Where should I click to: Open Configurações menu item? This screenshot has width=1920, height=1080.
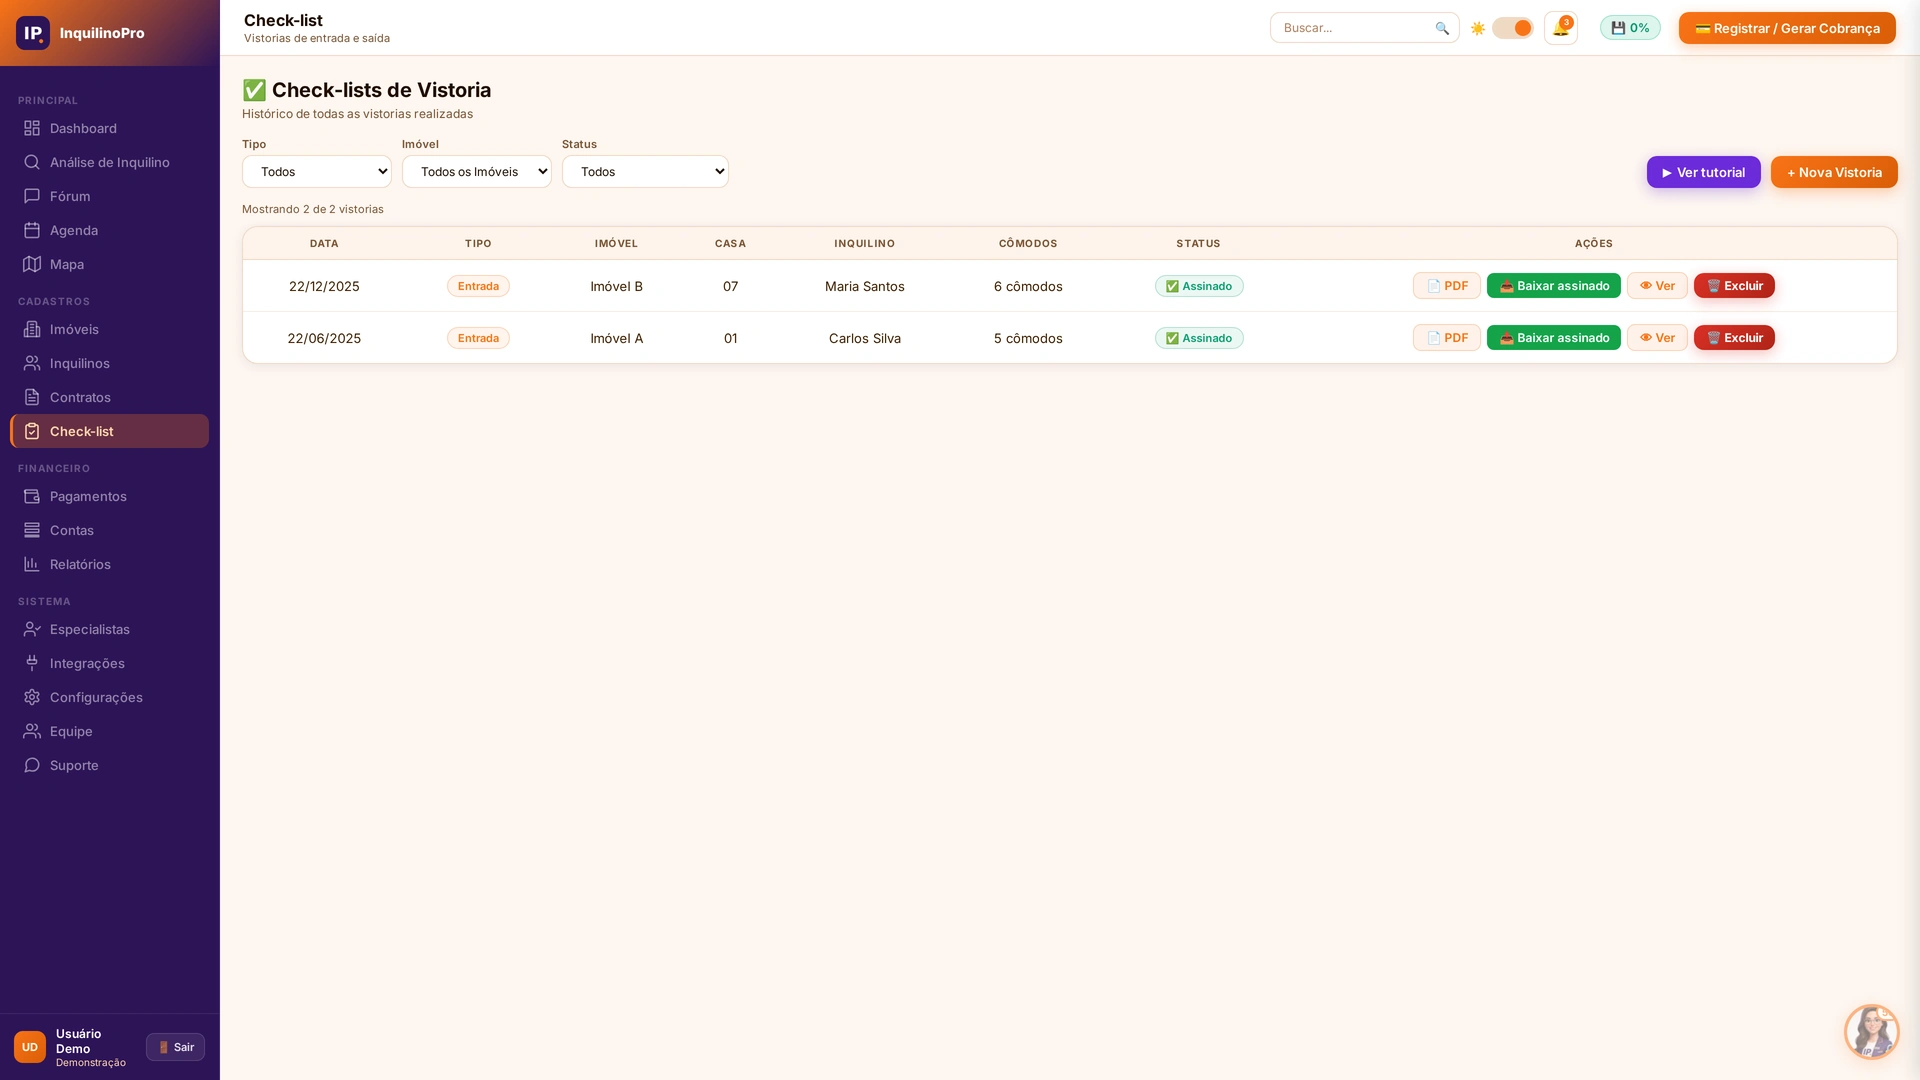click(x=110, y=697)
